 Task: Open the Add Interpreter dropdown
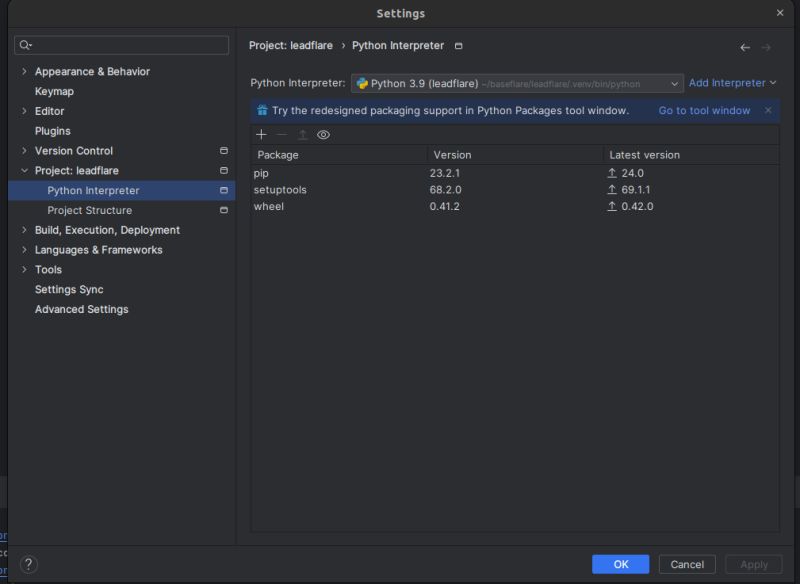(728, 83)
